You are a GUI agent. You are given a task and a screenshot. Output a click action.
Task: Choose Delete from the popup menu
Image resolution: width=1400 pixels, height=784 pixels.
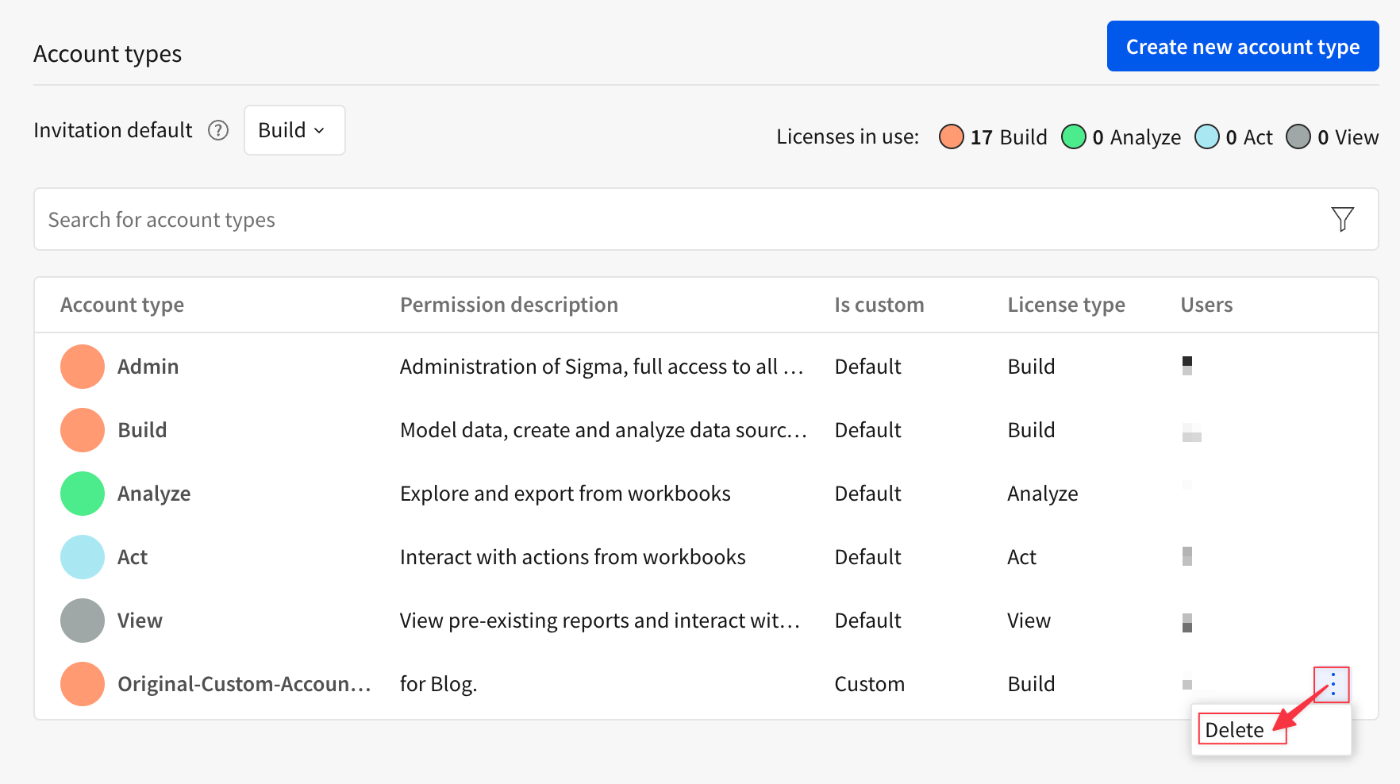pos(1234,730)
